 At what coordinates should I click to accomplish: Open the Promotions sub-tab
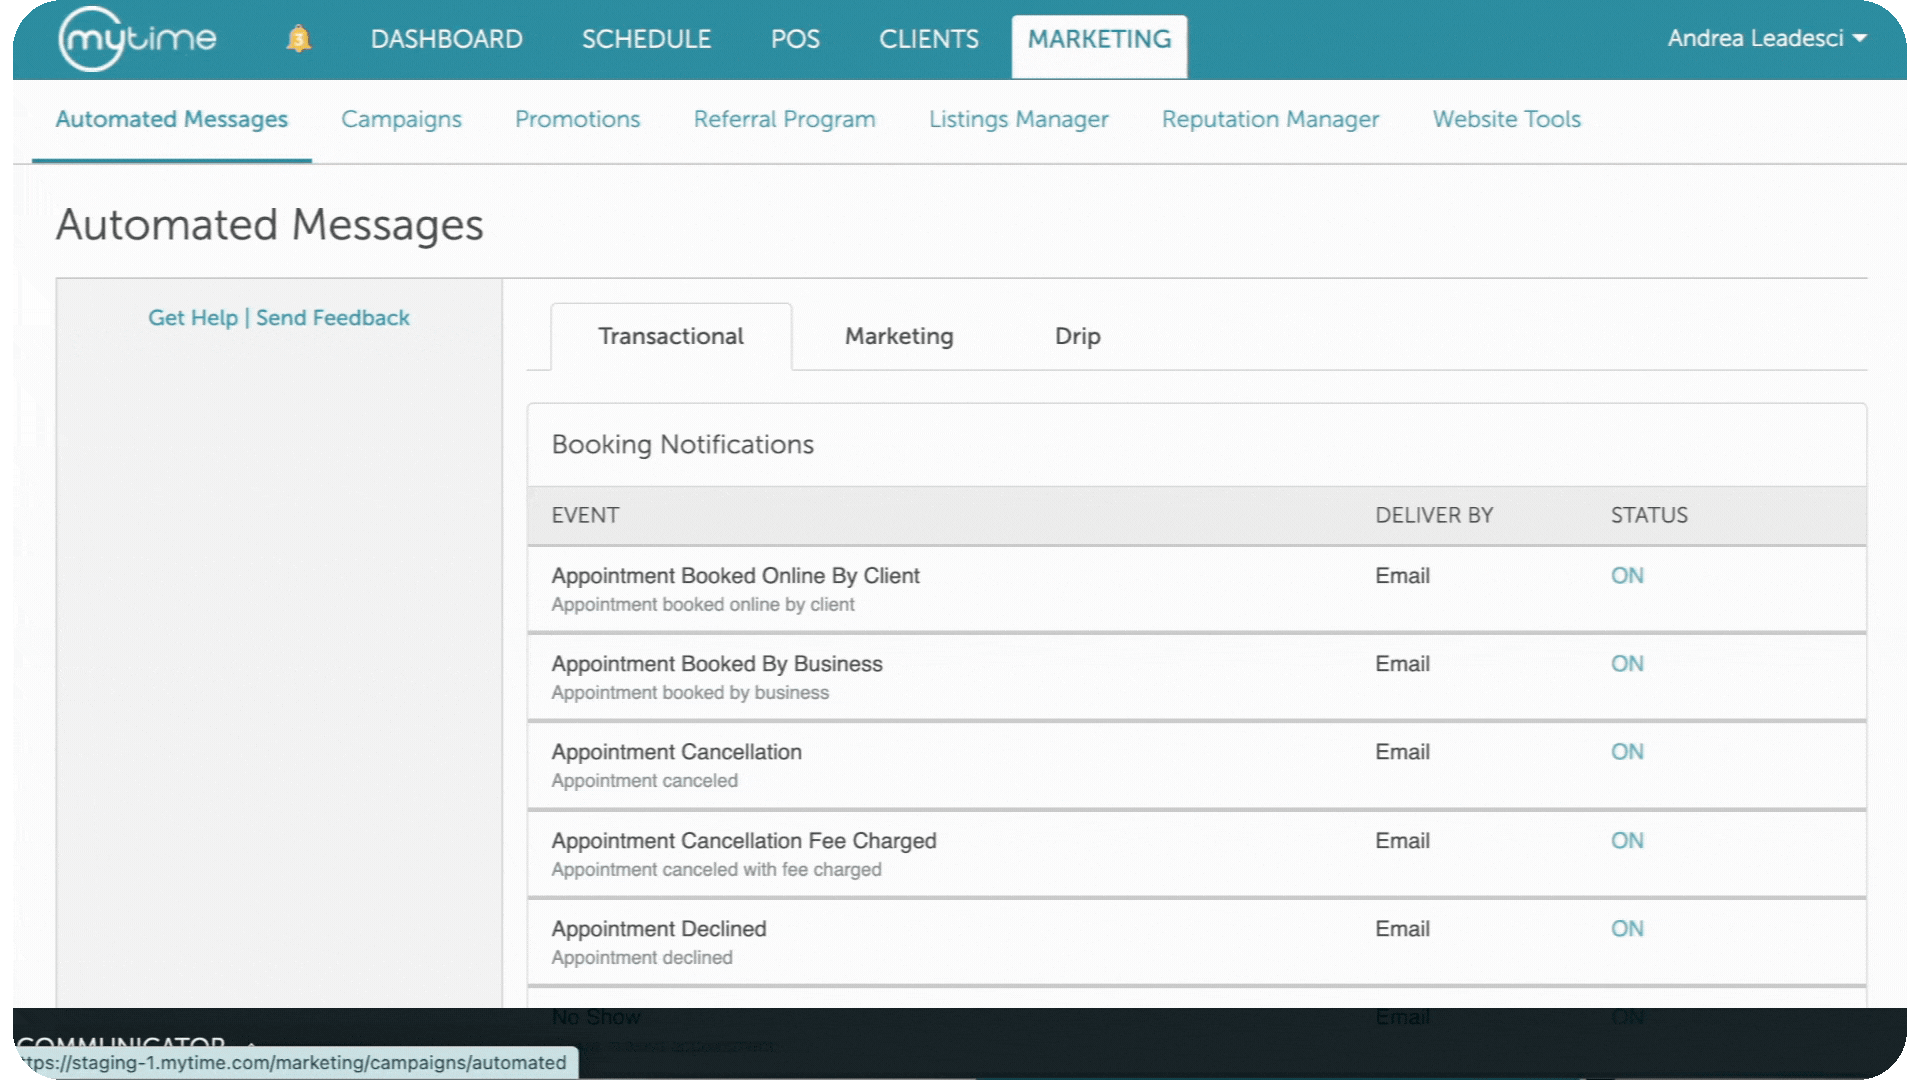click(x=577, y=119)
